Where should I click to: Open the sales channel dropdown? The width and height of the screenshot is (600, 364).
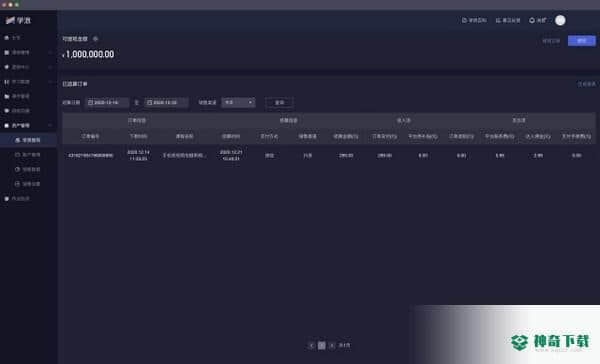238,103
